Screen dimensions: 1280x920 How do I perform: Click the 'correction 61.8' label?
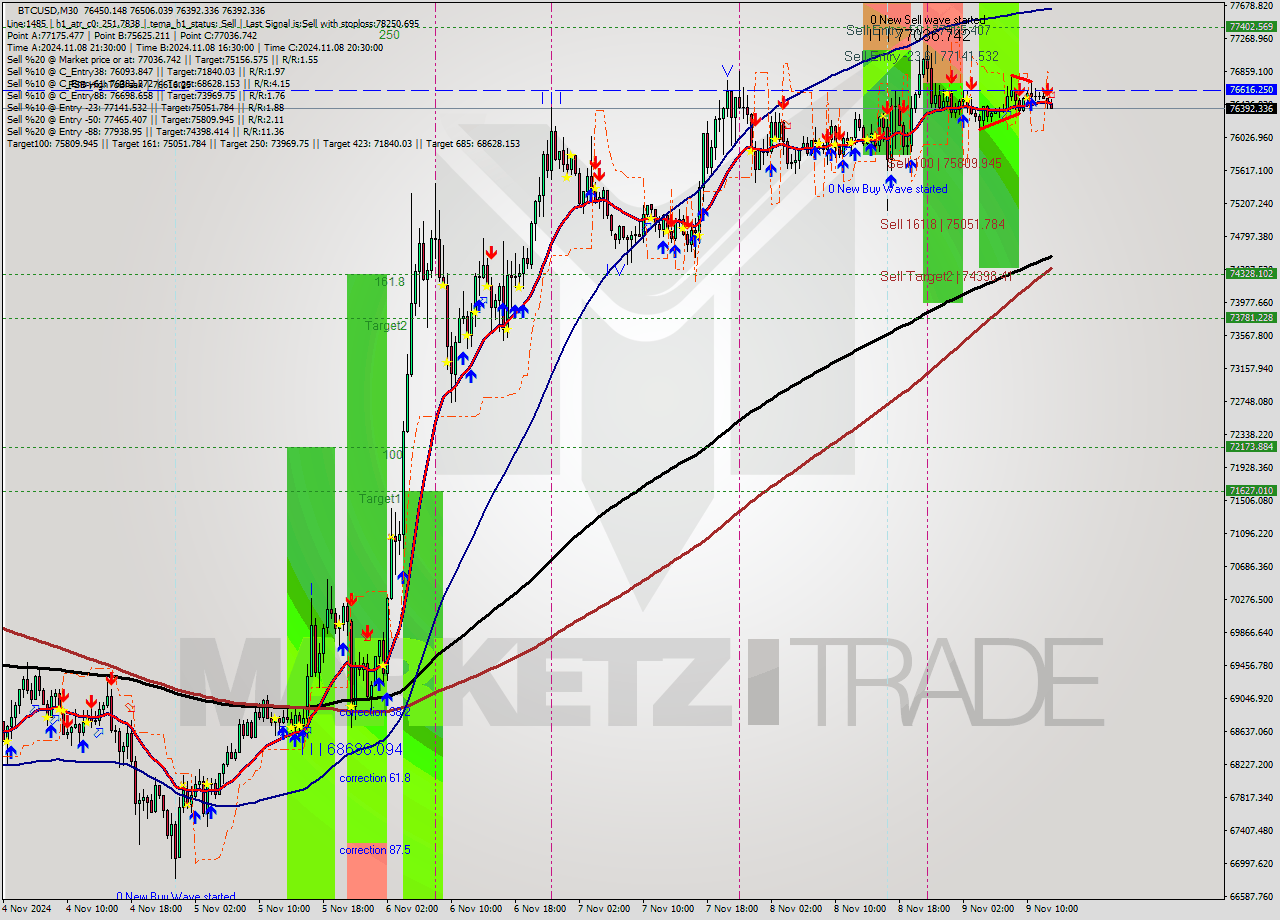pos(374,778)
